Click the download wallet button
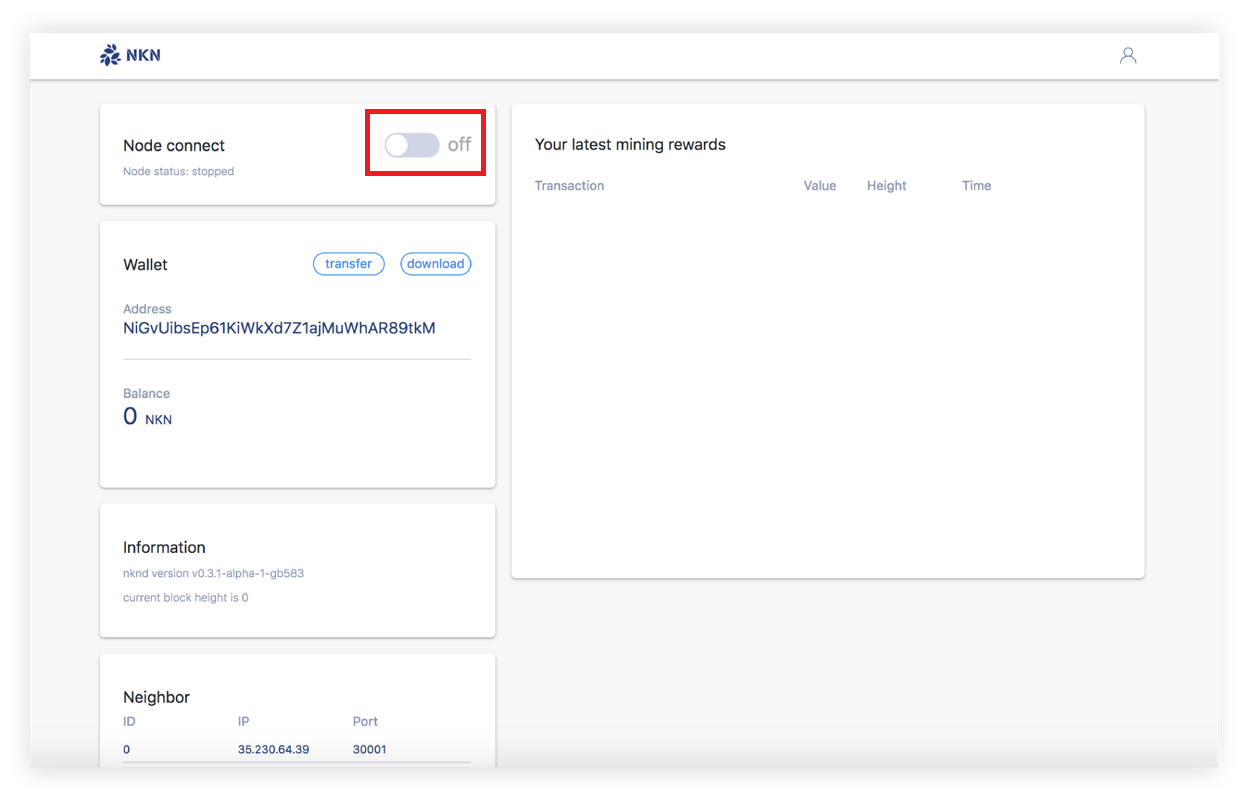 pos(435,264)
